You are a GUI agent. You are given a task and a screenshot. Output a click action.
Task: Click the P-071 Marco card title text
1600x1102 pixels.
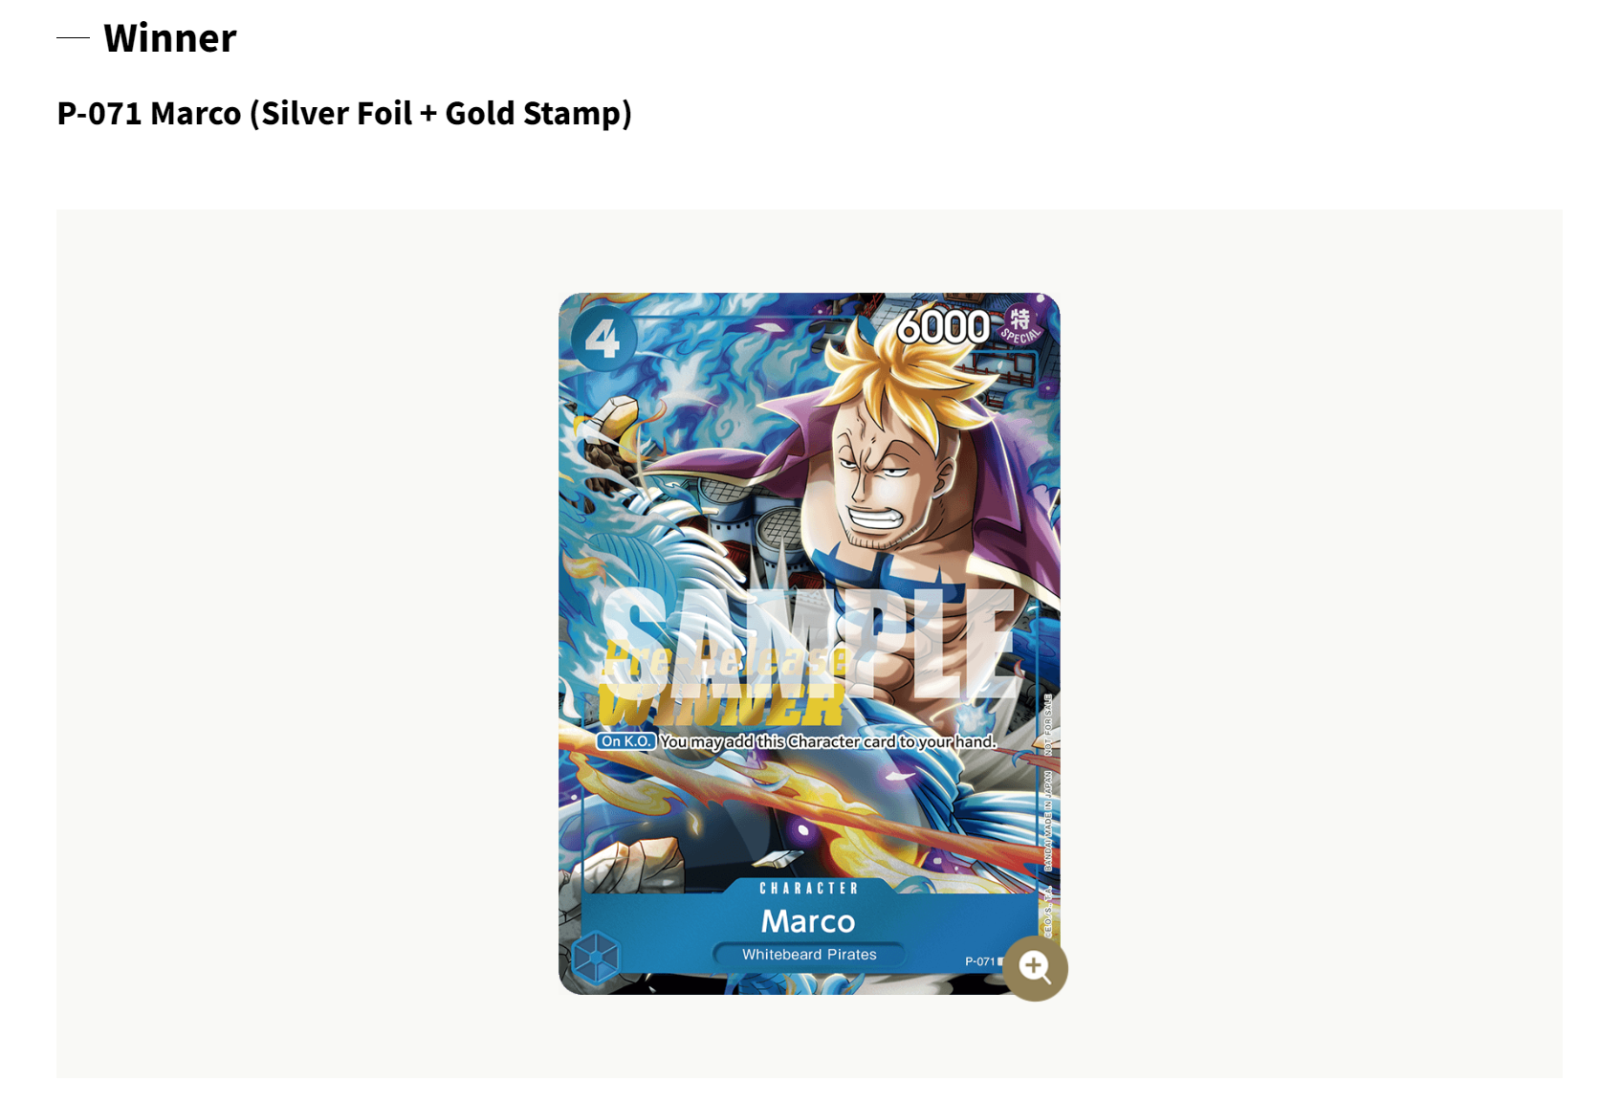[344, 113]
